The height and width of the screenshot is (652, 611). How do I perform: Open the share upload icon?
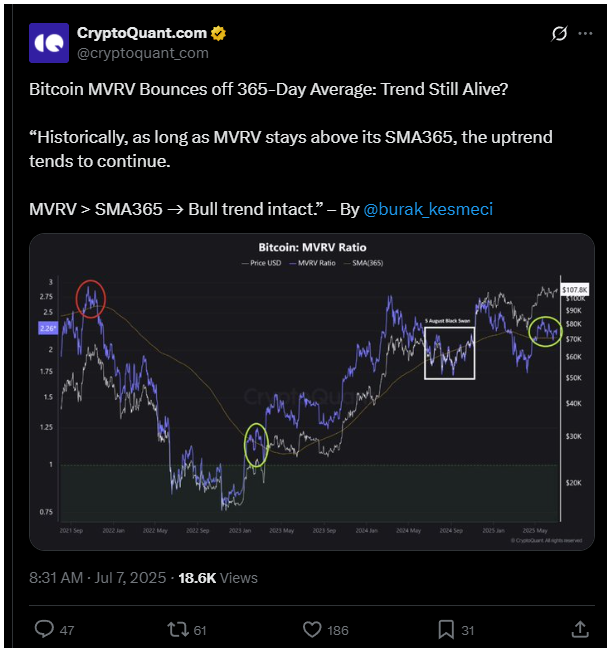coord(580,629)
